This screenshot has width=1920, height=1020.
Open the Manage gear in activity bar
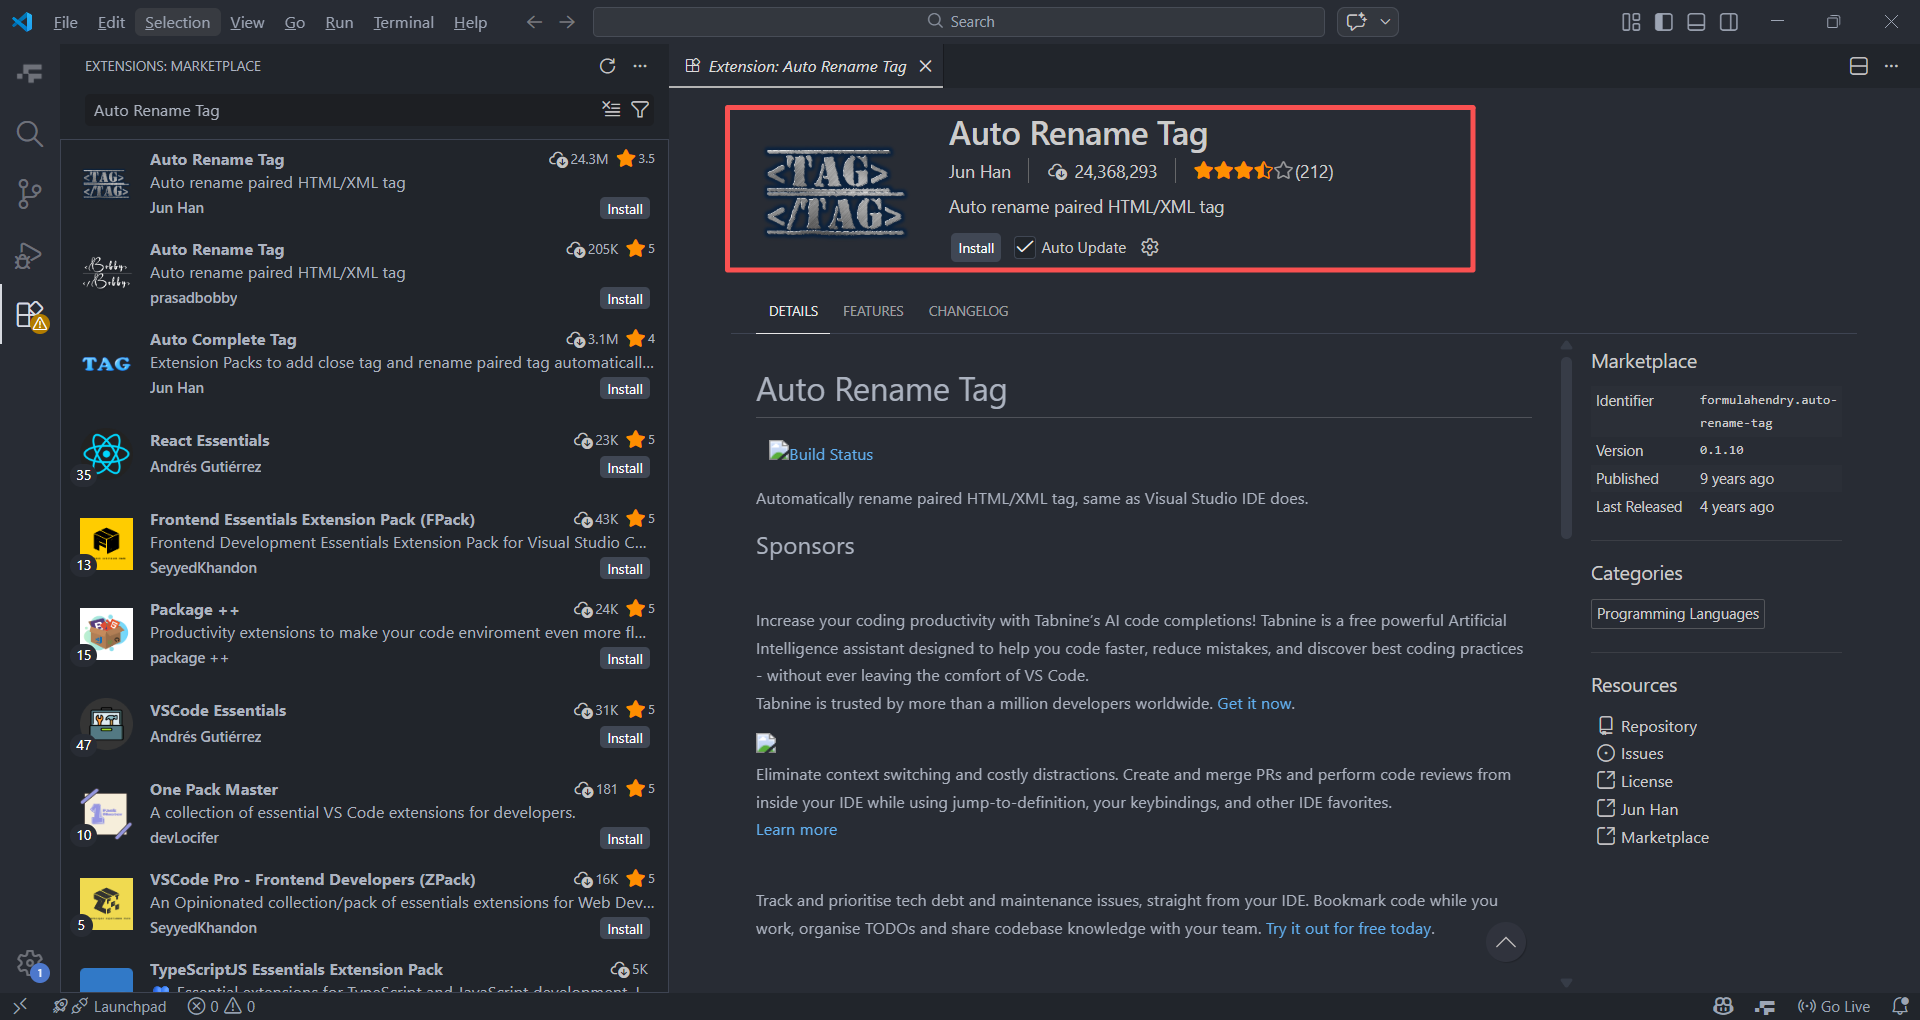coord(30,964)
